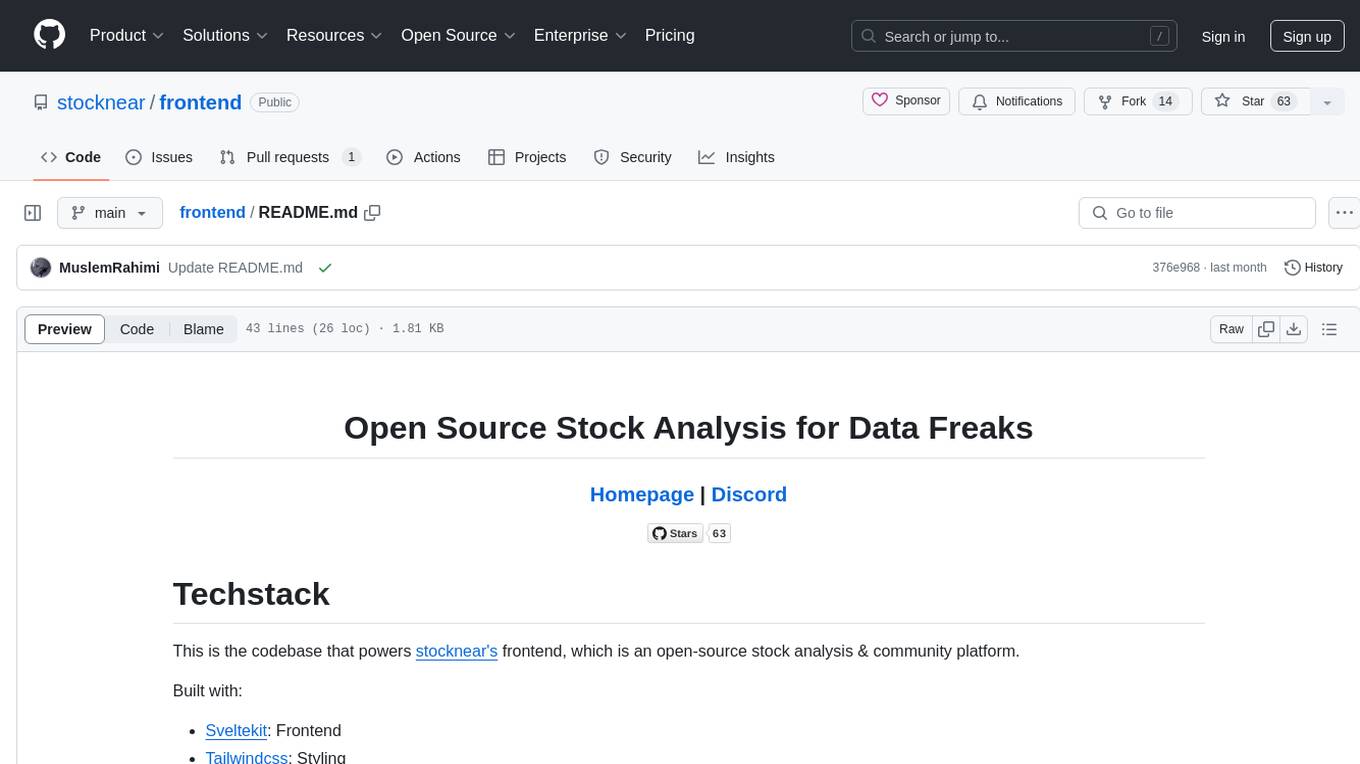Switch to the Insights tab
Viewport: 1360px width, 764px height.
coord(736,157)
